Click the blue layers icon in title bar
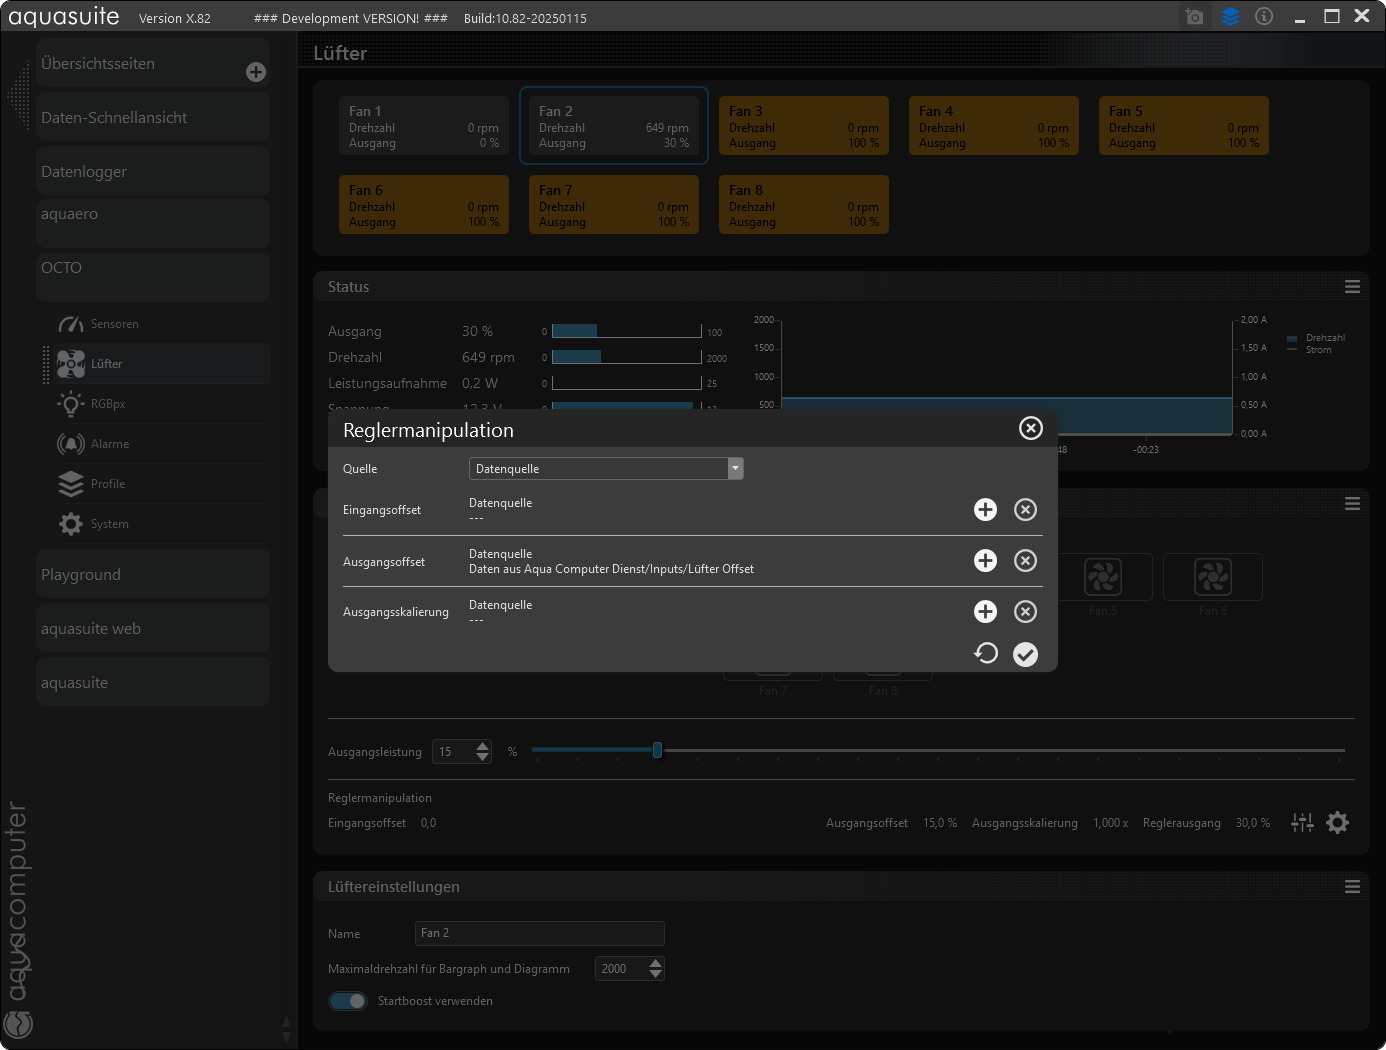The height and width of the screenshot is (1050, 1386). pos(1230,17)
